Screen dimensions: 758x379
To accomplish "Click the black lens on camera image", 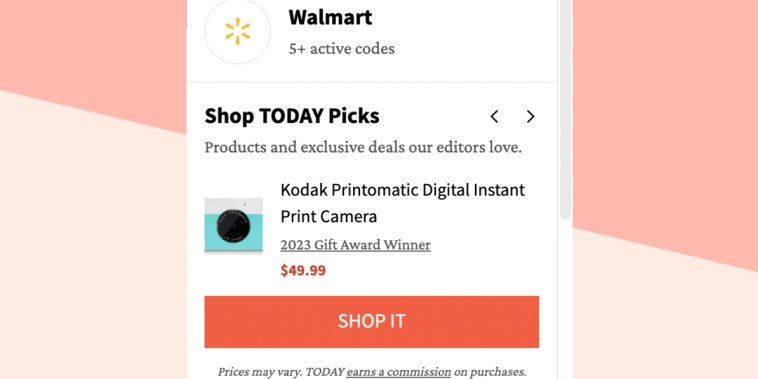I will (233, 226).
